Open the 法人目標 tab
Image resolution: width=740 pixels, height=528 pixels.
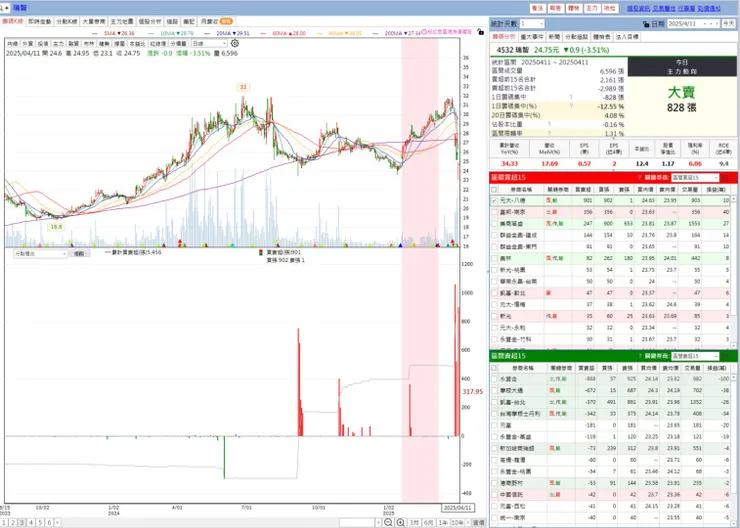[x=627, y=37]
